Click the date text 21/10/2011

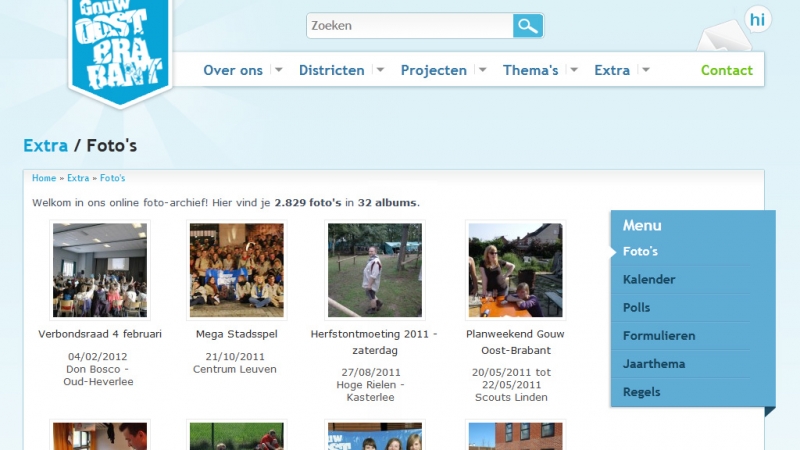[x=235, y=357]
